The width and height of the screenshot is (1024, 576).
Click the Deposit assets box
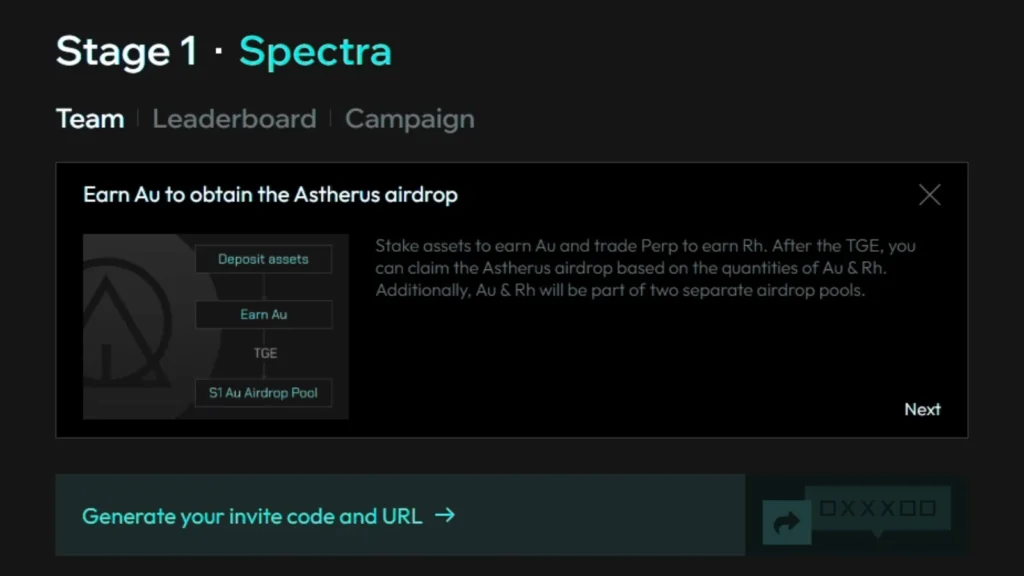point(263,259)
